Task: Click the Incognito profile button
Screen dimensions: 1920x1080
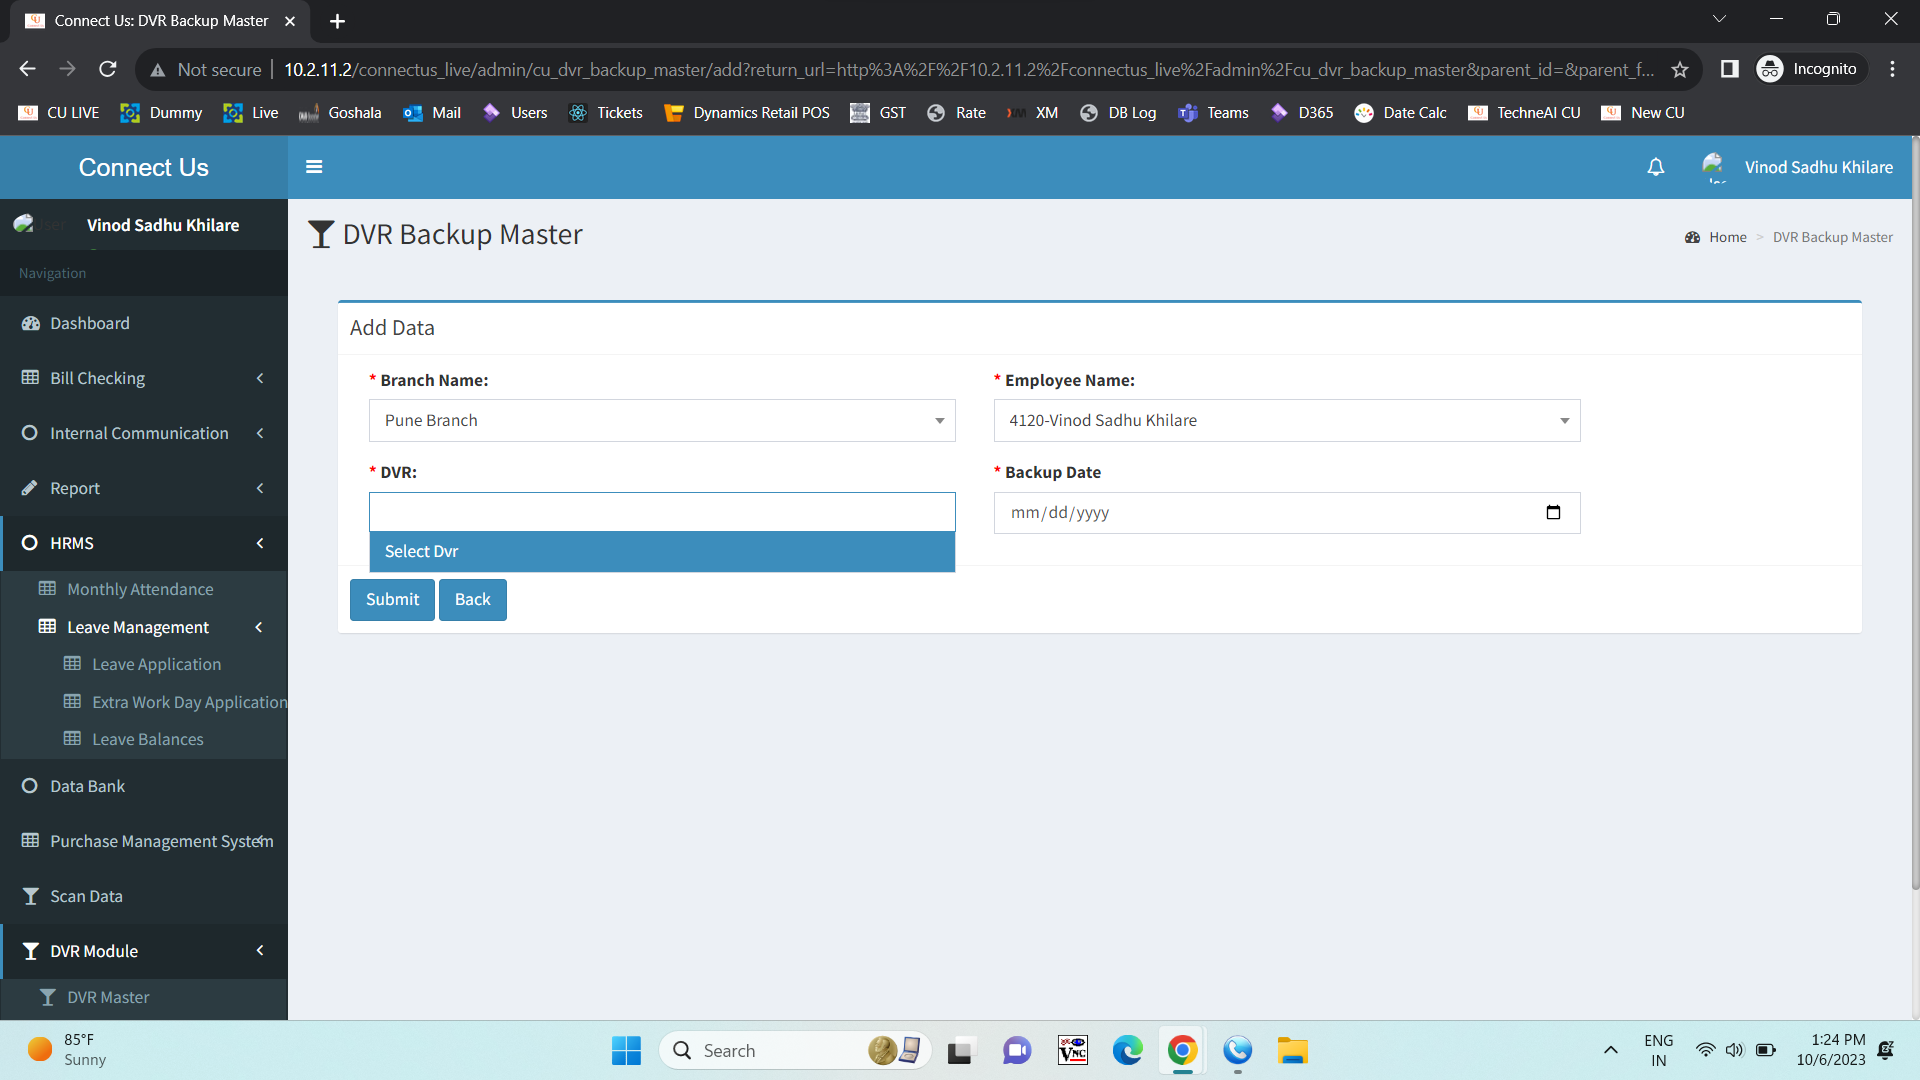Action: click(1810, 69)
